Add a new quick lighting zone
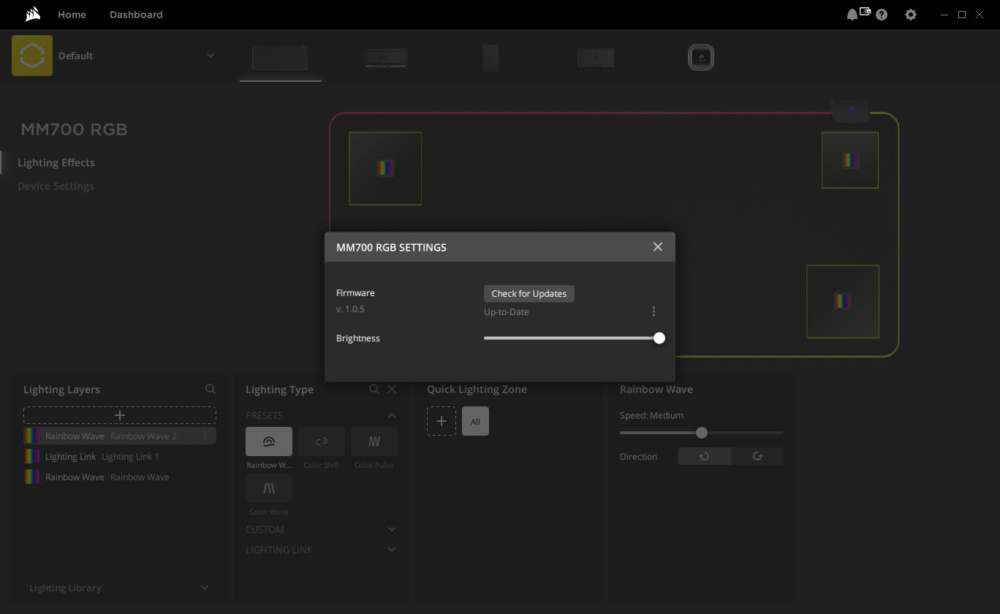The height and width of the screenshot is (614, 1000). 441,421
